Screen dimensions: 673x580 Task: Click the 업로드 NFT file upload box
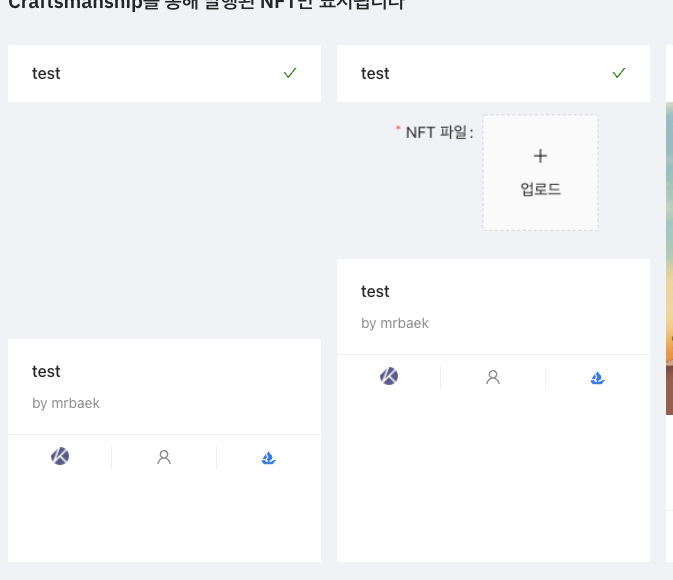pos(540,173)
